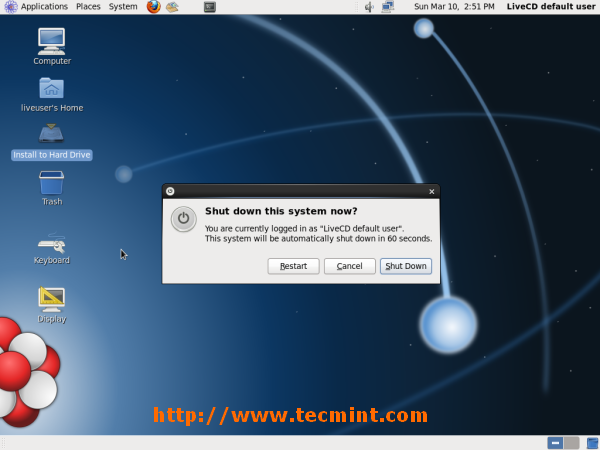The height and width of the screenshot is (450, 600).
Task: Select the liveuser's Home folder icon
Action: (x=52, y=94)
